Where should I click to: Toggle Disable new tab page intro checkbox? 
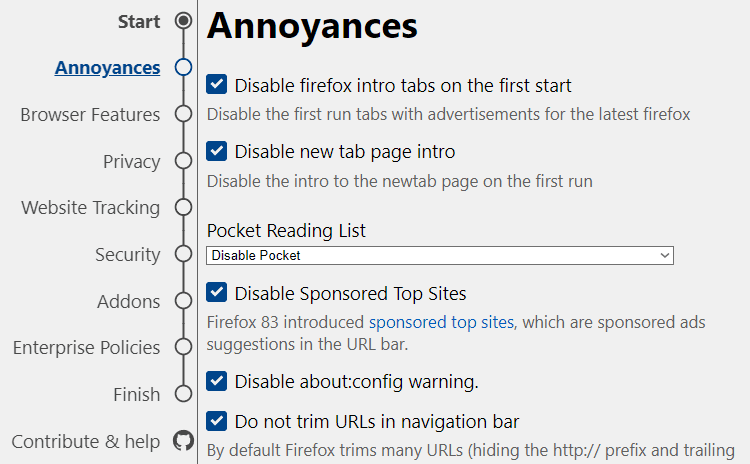tap(217, 151)
